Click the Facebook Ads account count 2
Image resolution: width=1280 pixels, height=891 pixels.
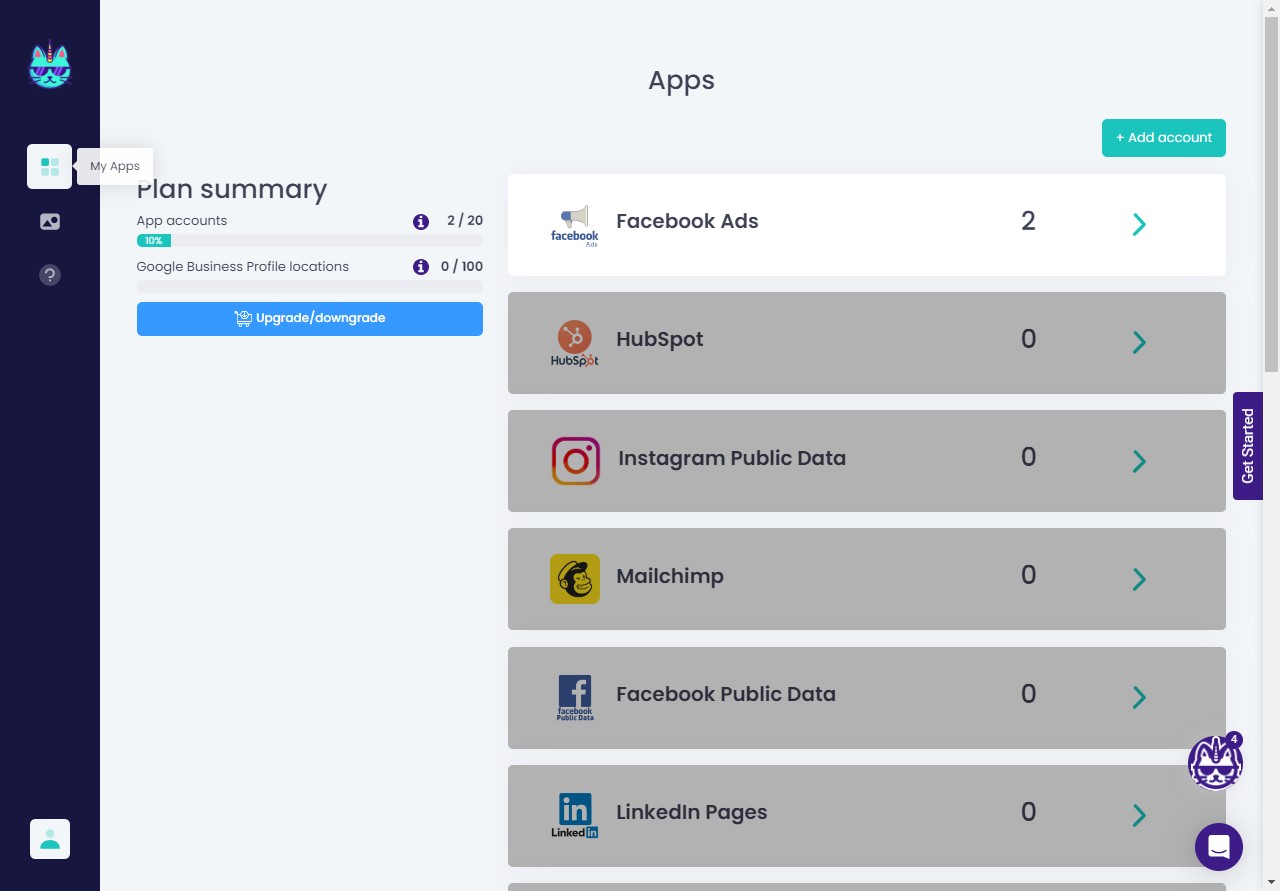1028,221
